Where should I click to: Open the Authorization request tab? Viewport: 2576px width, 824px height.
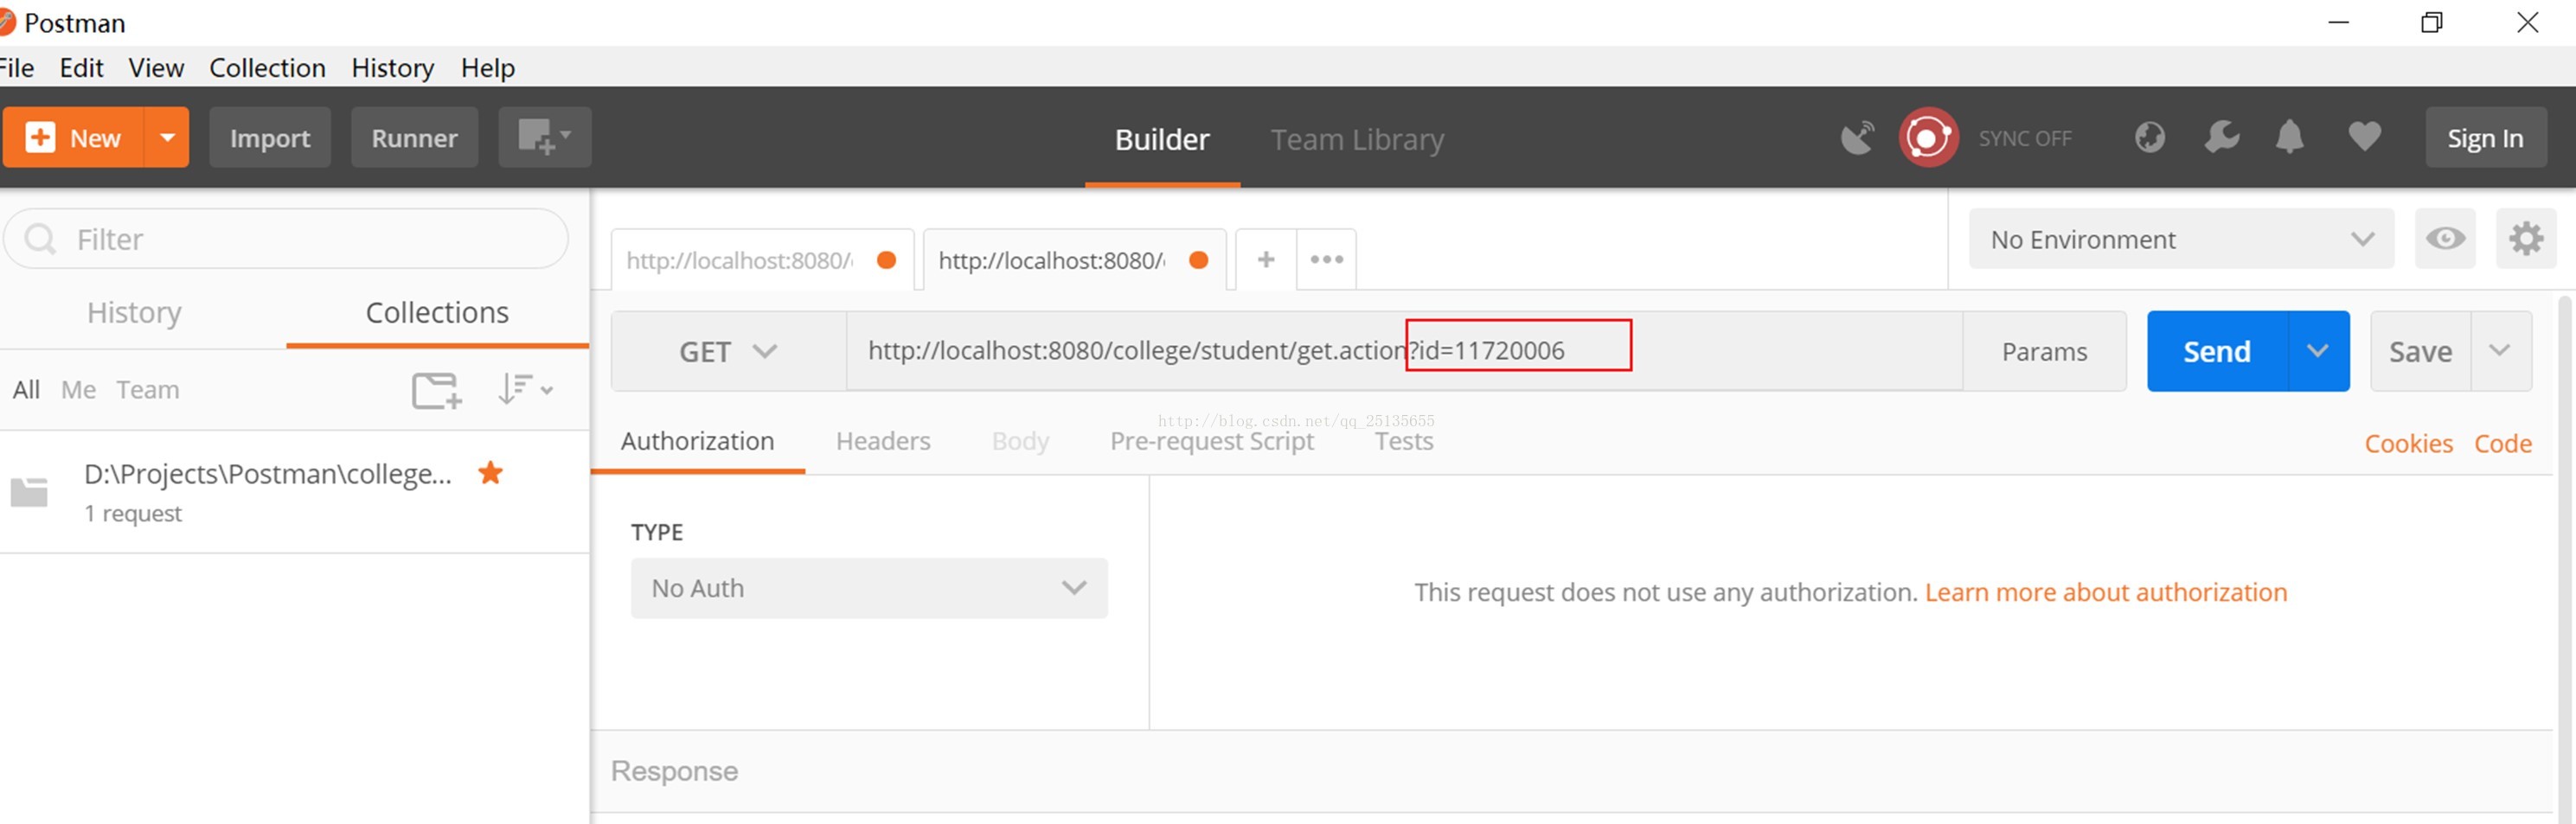[x=697, y=441]
